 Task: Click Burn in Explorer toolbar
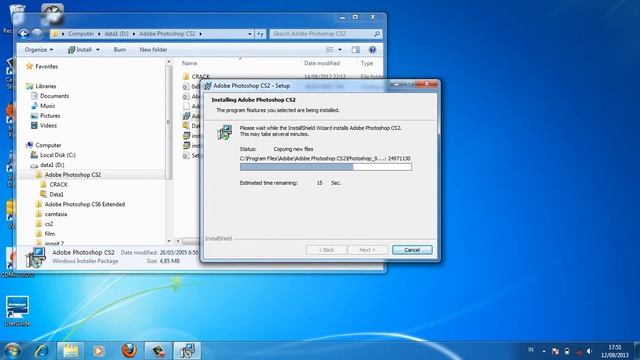tap(120, 50)
